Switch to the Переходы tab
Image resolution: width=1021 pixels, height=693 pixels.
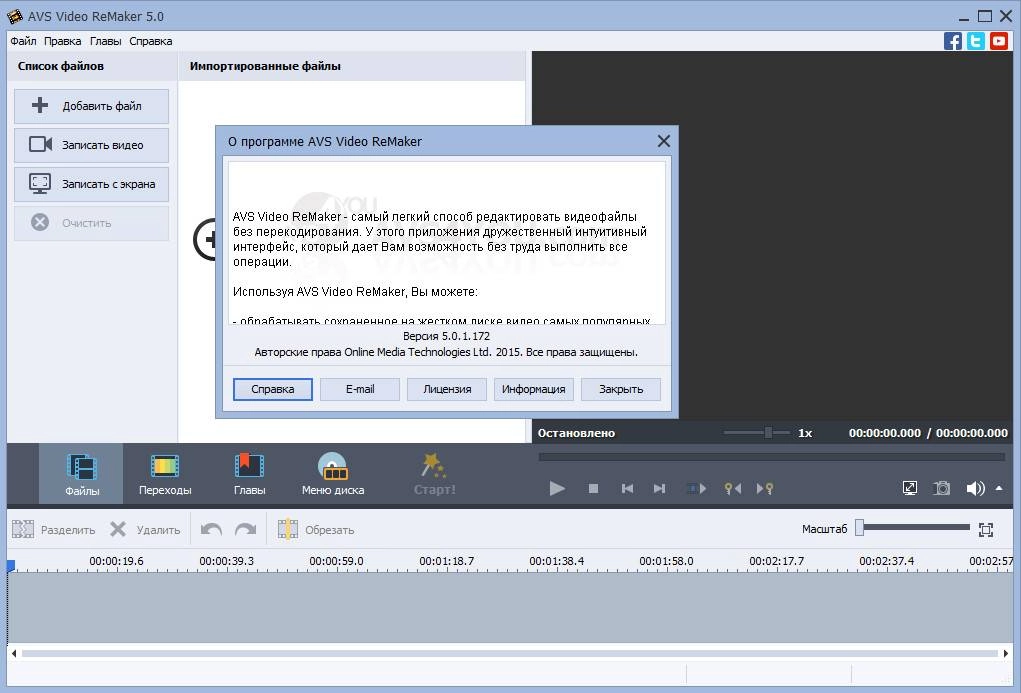click(165, 474)
